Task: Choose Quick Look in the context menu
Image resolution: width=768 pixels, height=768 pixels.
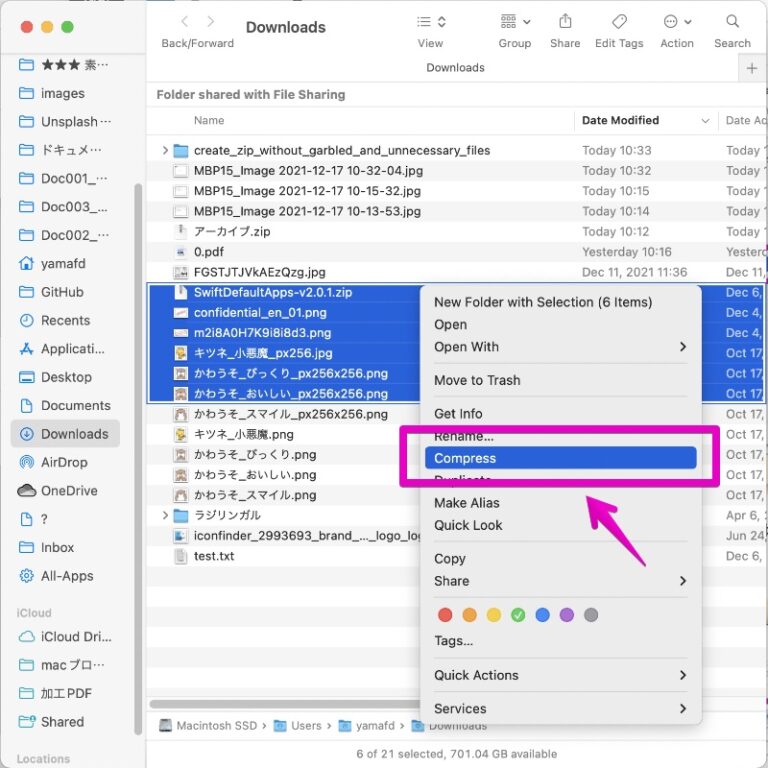Action: (560, 525)
